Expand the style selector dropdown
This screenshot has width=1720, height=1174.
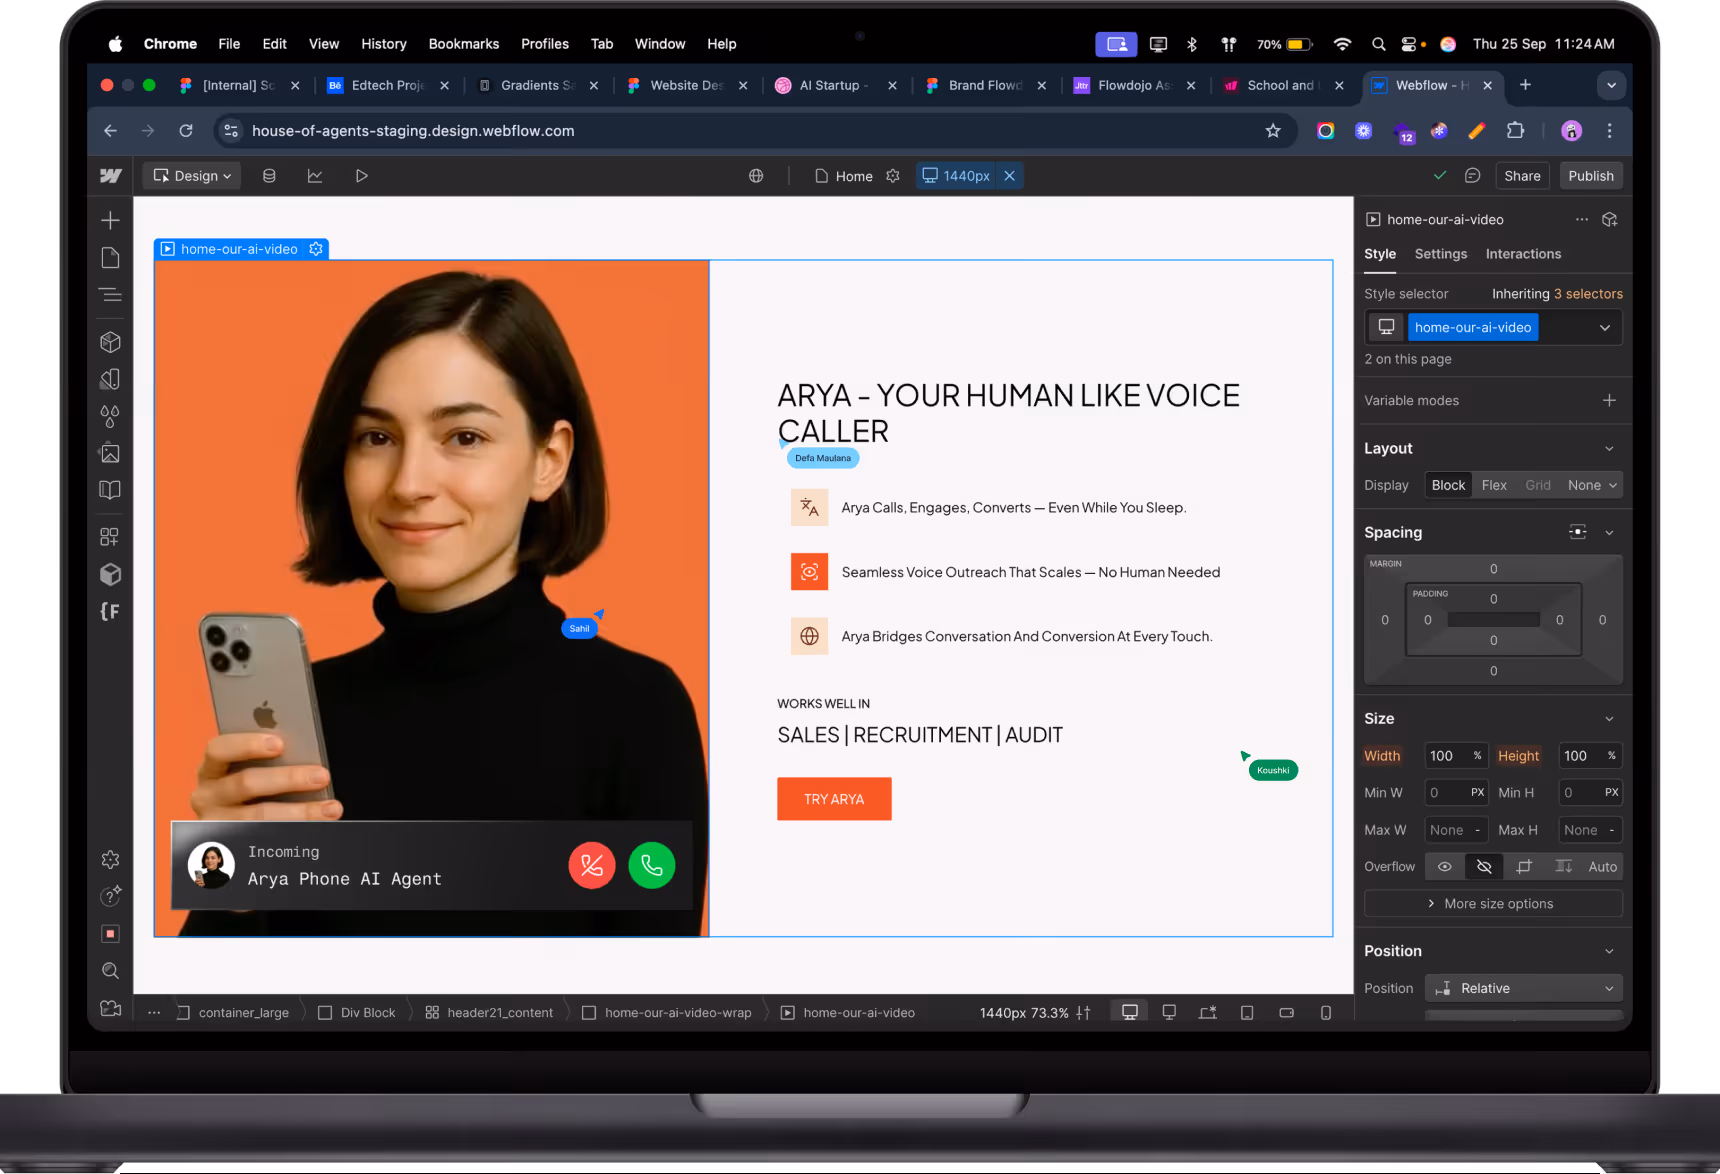(1604, 327)
